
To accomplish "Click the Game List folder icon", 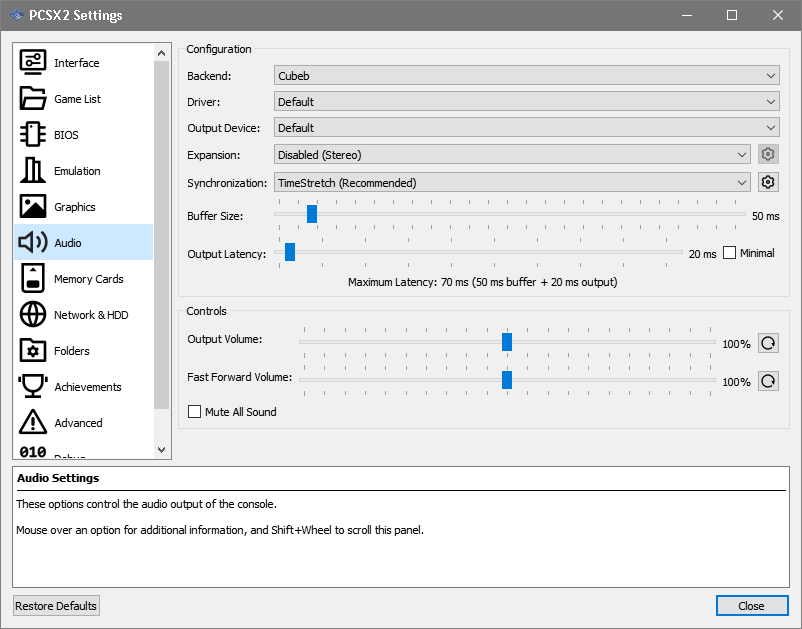I will tap(33, 98).
